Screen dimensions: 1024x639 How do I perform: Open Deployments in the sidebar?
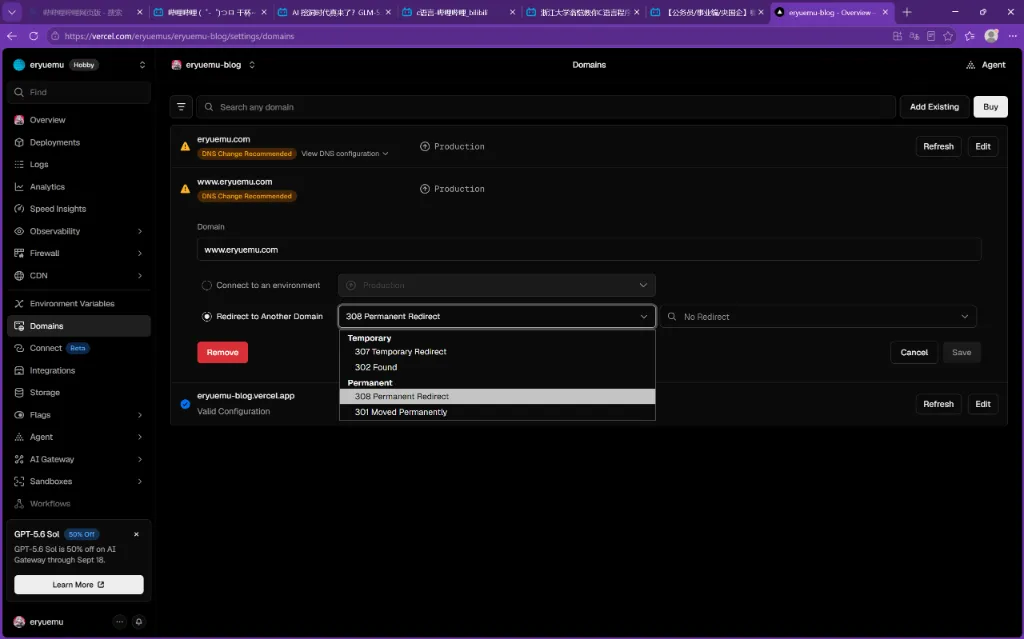tap(79, 142)
